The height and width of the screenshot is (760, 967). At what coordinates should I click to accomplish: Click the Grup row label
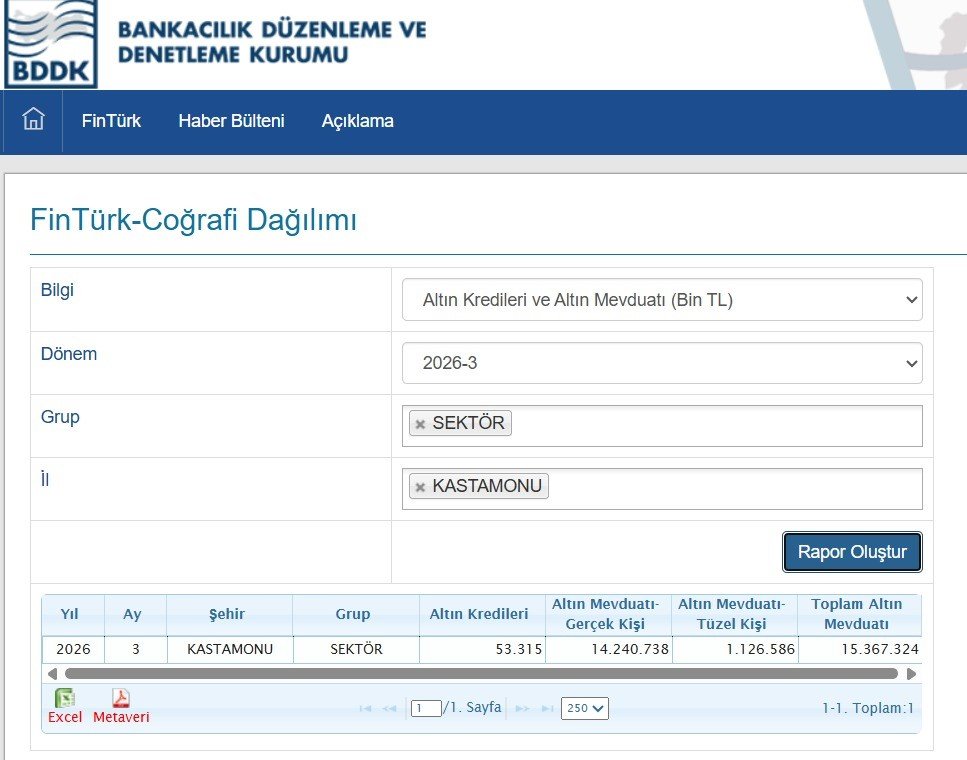click(60, 417)
